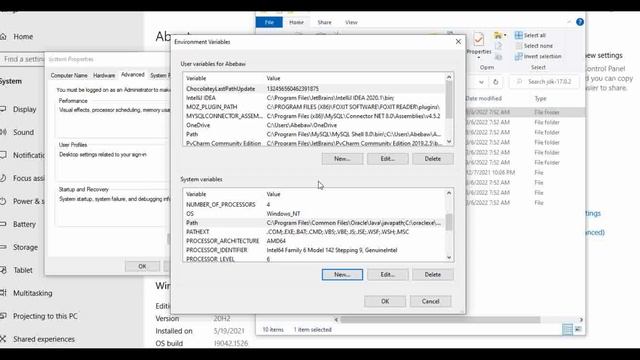
Task: Click Find a setting search box
Action: (22, 59)
